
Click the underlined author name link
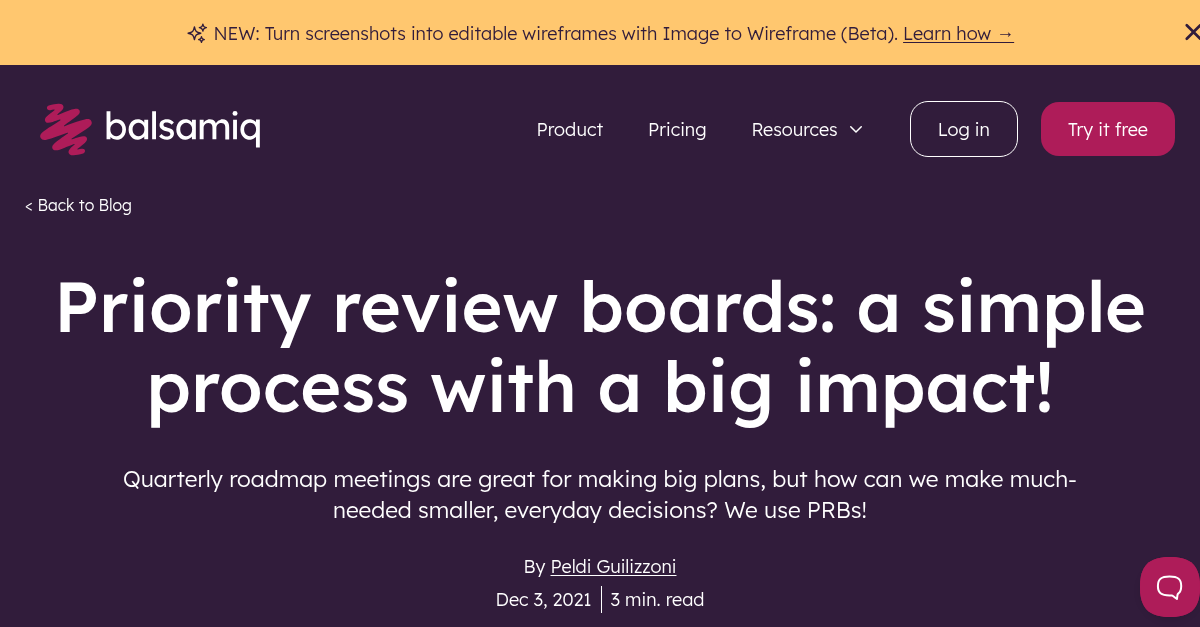613,566
